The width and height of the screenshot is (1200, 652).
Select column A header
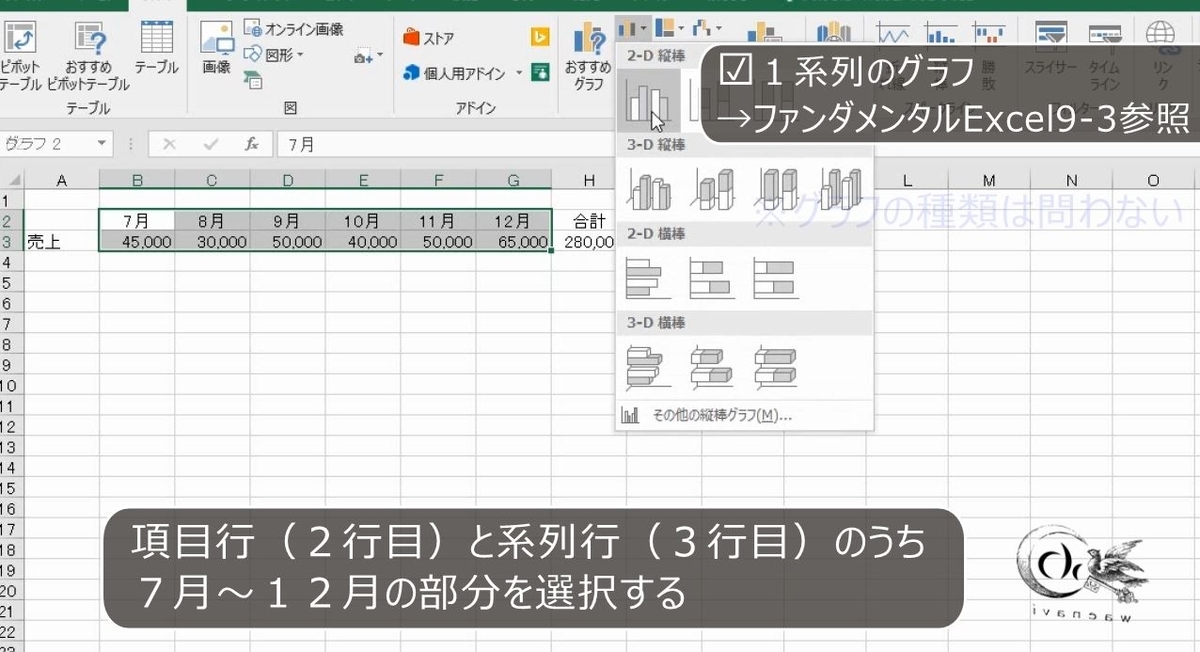[61, 180]
